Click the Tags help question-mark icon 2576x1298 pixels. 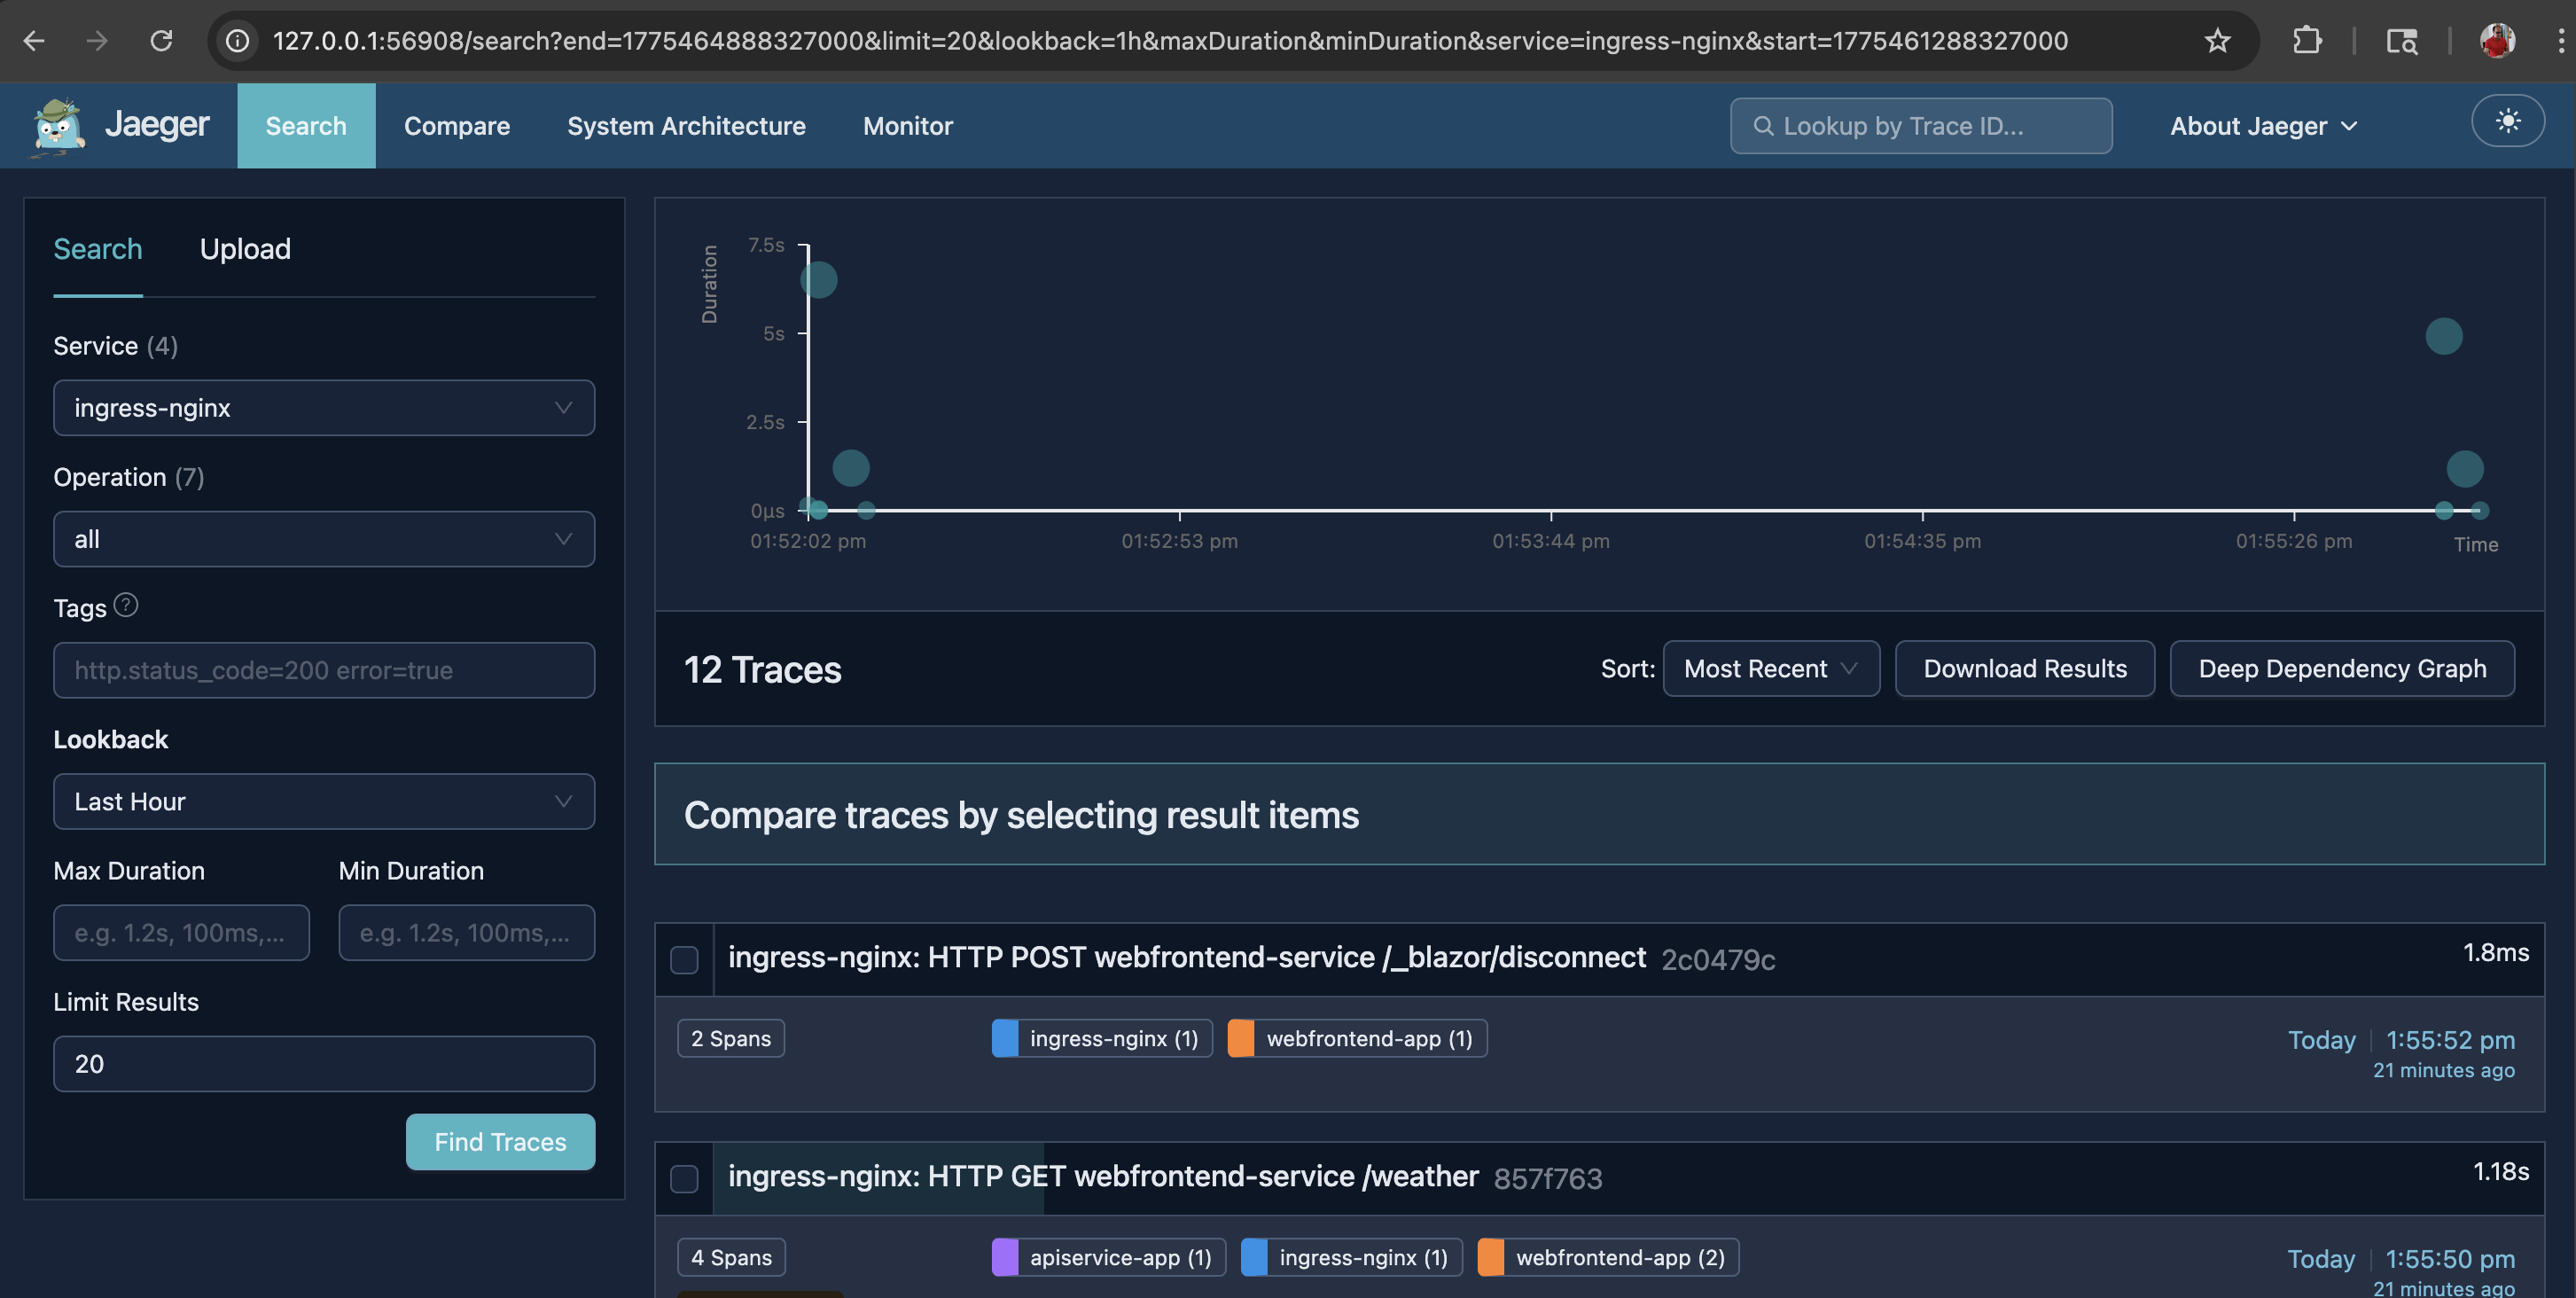tap(126, 605)
